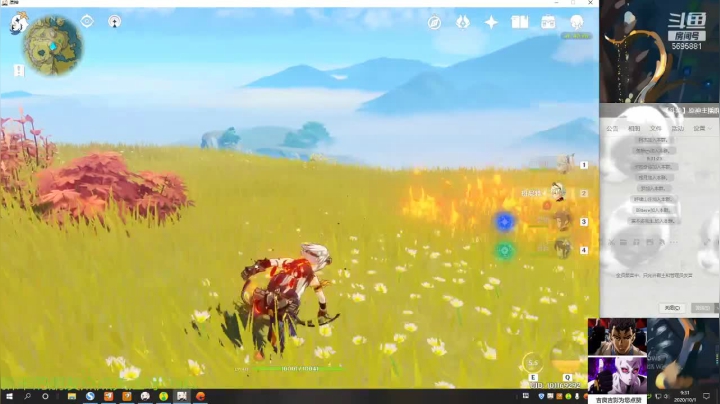The height and width of the screenshot is (404, 720).
Task: Open the Sogou browser taskbar icon
Action: click(x=90, y=396)
